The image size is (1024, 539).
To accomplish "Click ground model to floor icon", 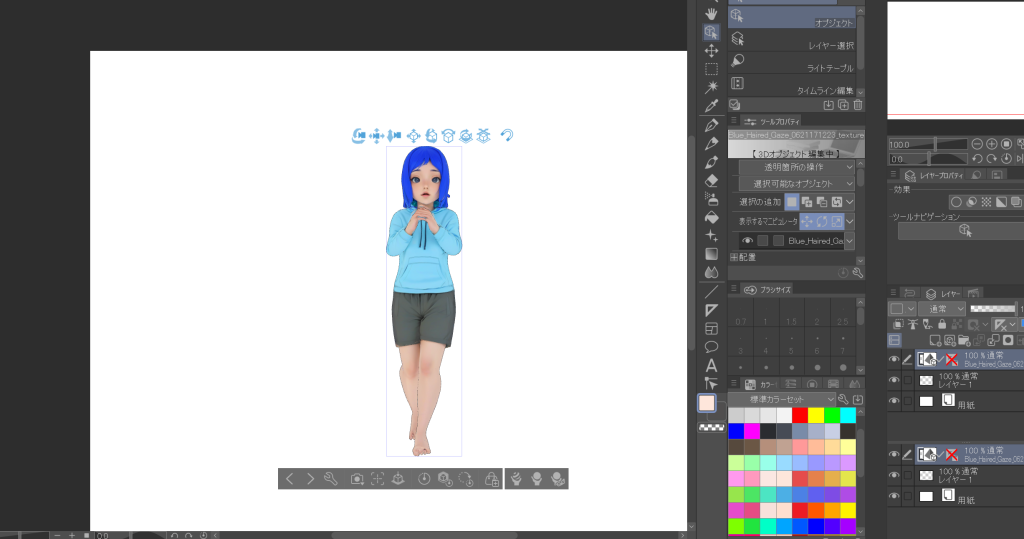I will (398, 479).
